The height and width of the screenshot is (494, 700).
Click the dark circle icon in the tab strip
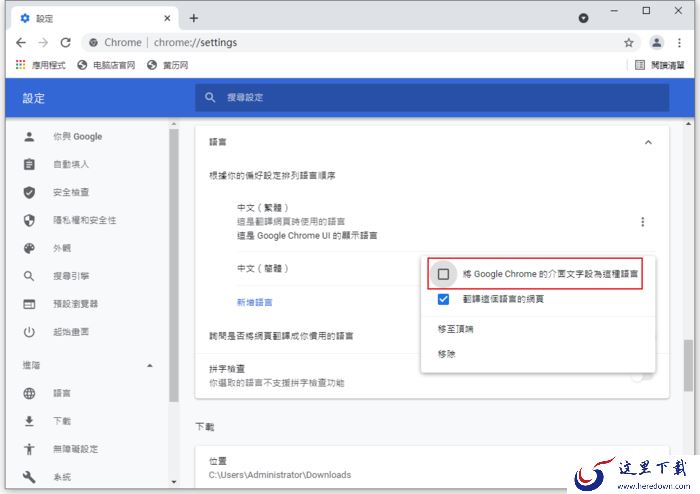coord(583,18)
